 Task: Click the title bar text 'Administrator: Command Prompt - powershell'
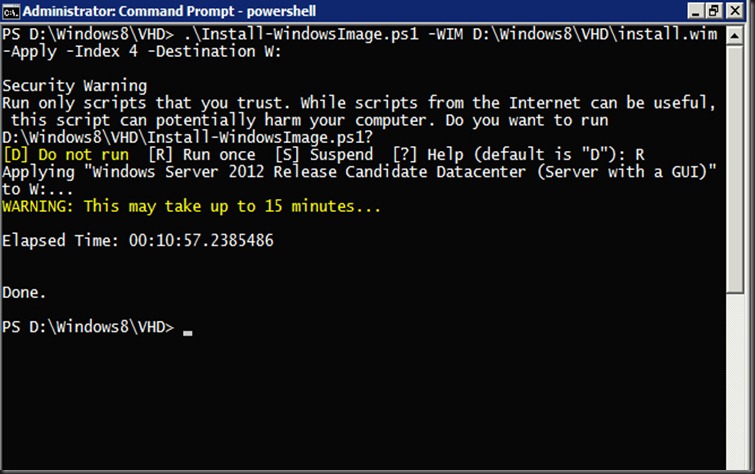(x=169, y=11)
